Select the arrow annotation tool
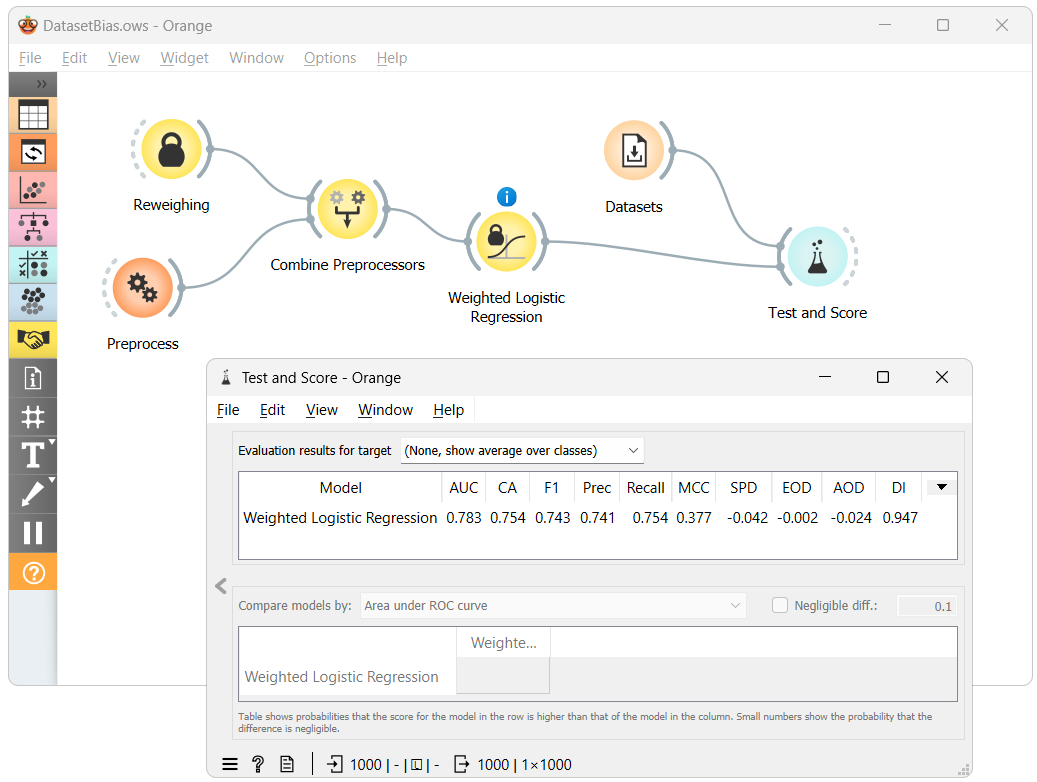The height and width of the screenshot is (782, 1037). 33,494
